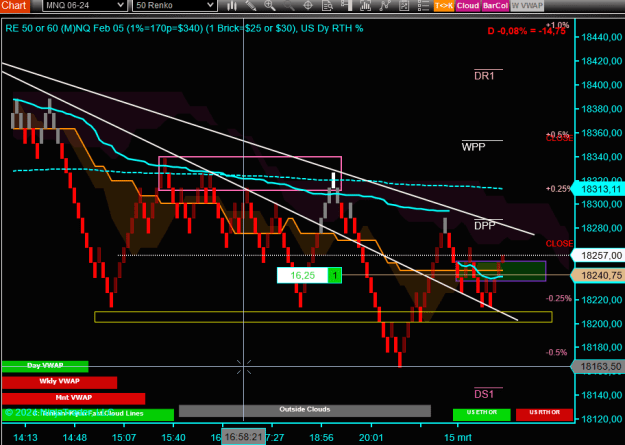Click the DR1 pivot label
This screenshot has height=445, width=625.
(484, 76)
